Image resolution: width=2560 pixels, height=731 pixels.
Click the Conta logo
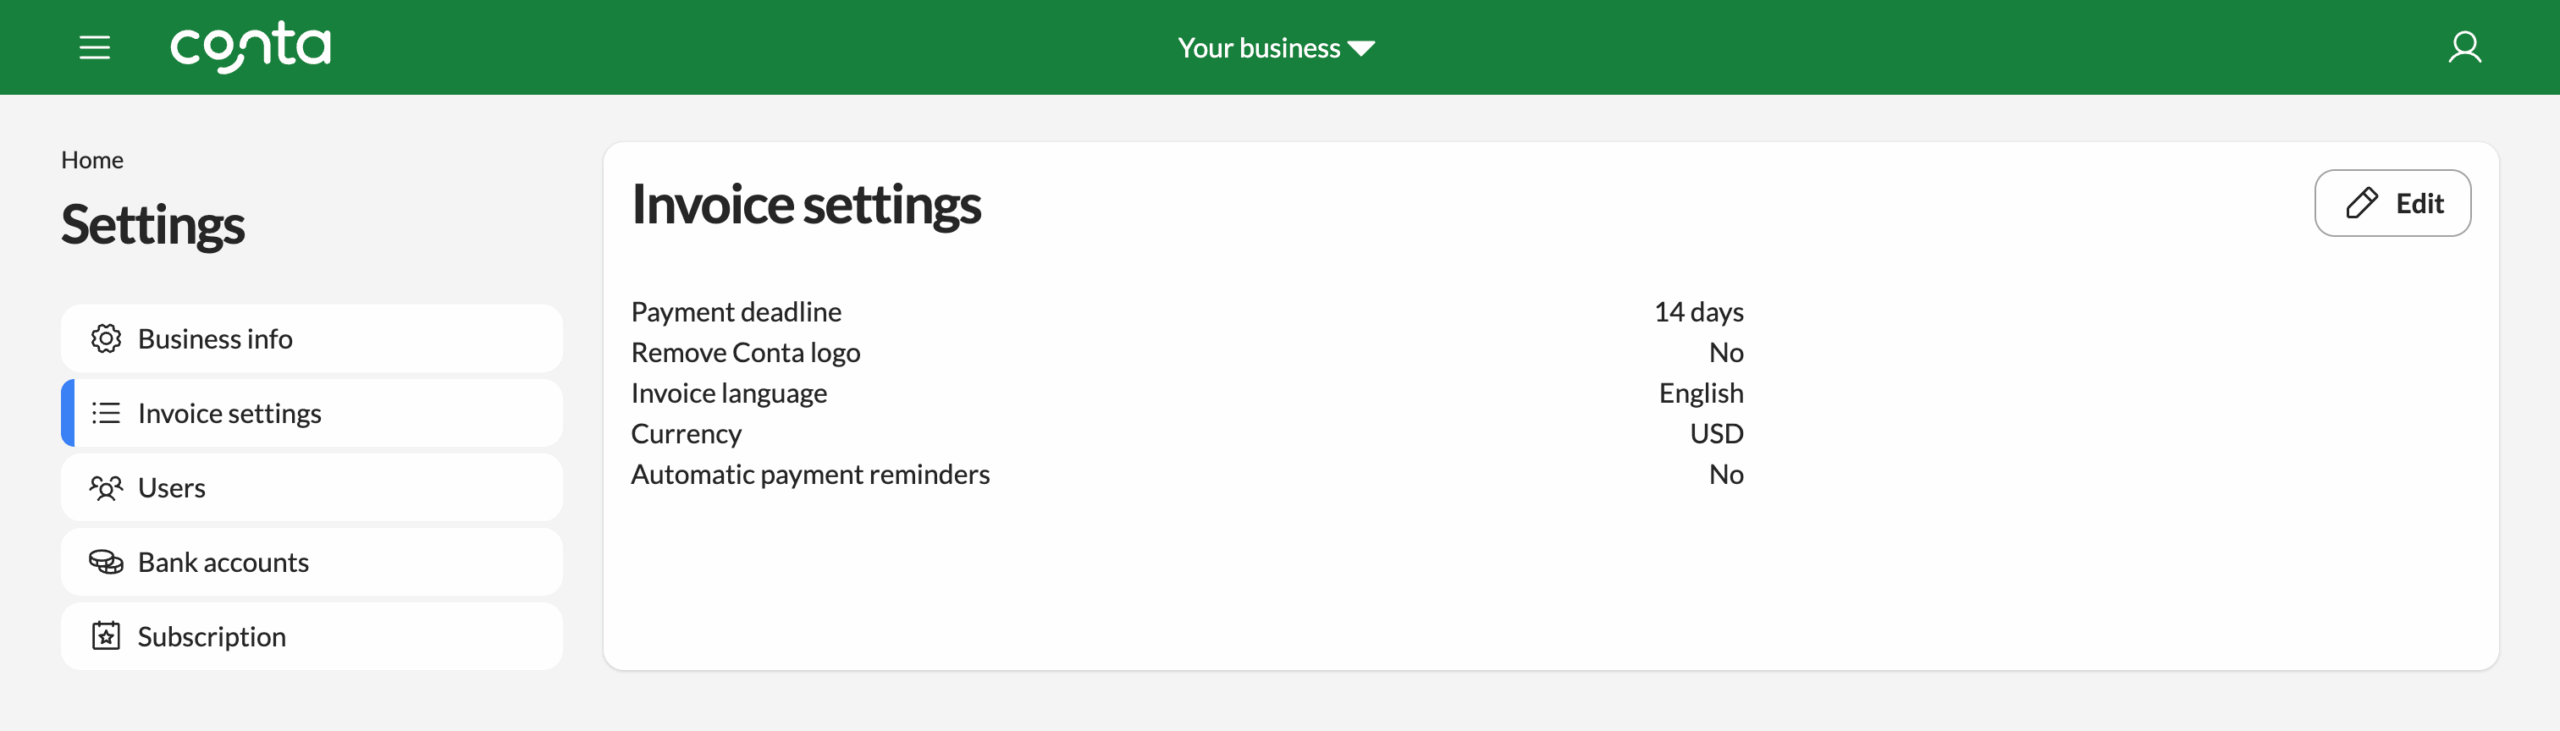(250, 47)
